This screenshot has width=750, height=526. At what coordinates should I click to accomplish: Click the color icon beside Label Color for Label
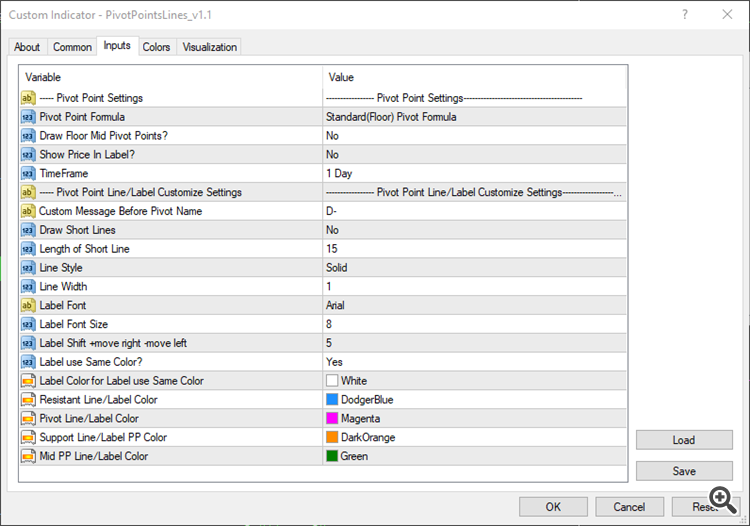tap(28, 381)
